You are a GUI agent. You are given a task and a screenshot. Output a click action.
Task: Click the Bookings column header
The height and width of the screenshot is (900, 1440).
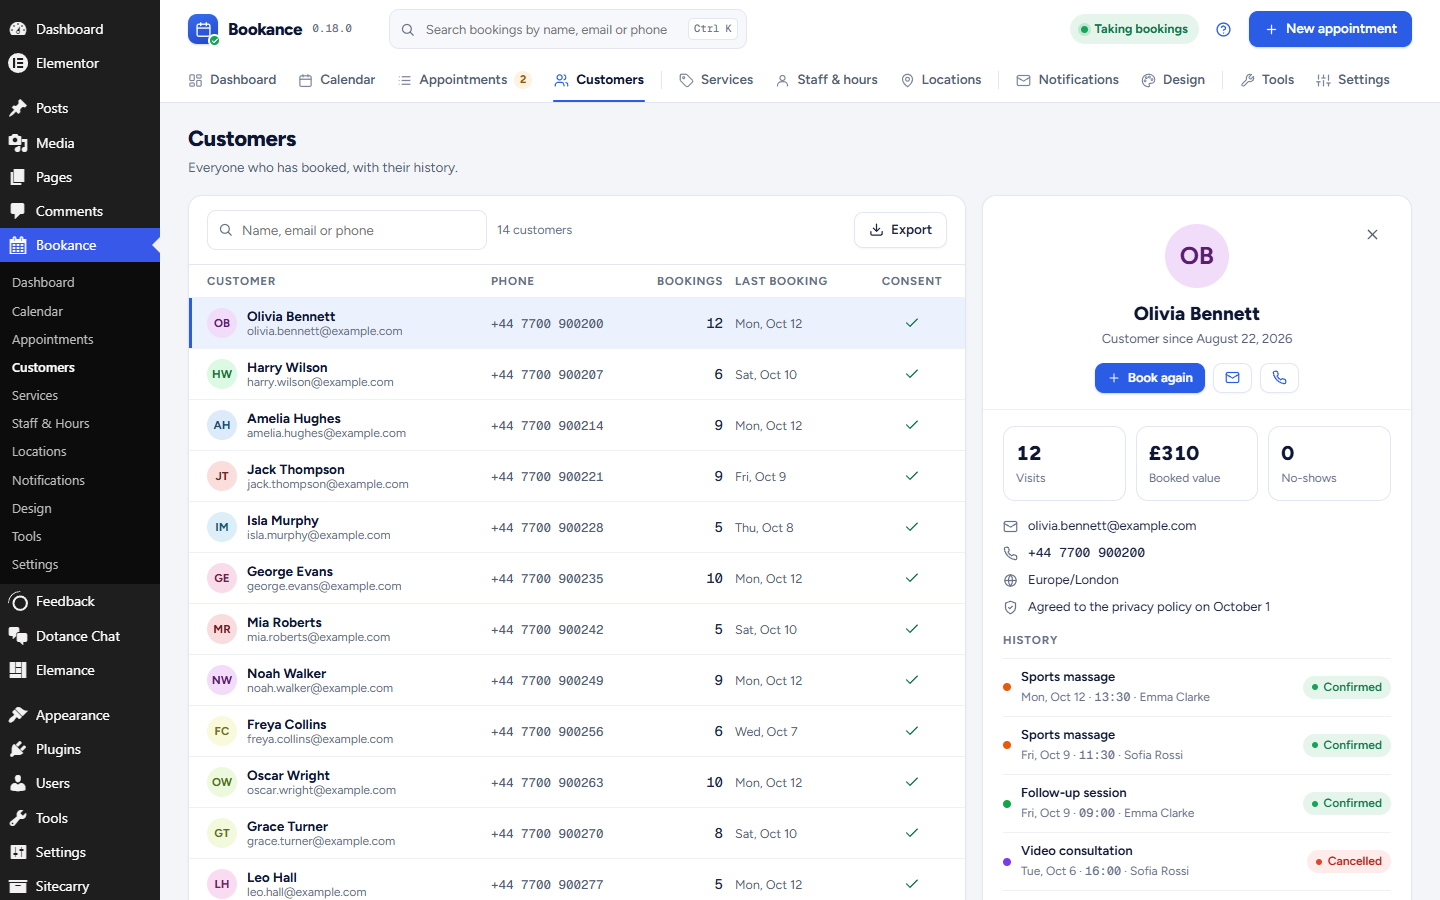tap(689, 281)
